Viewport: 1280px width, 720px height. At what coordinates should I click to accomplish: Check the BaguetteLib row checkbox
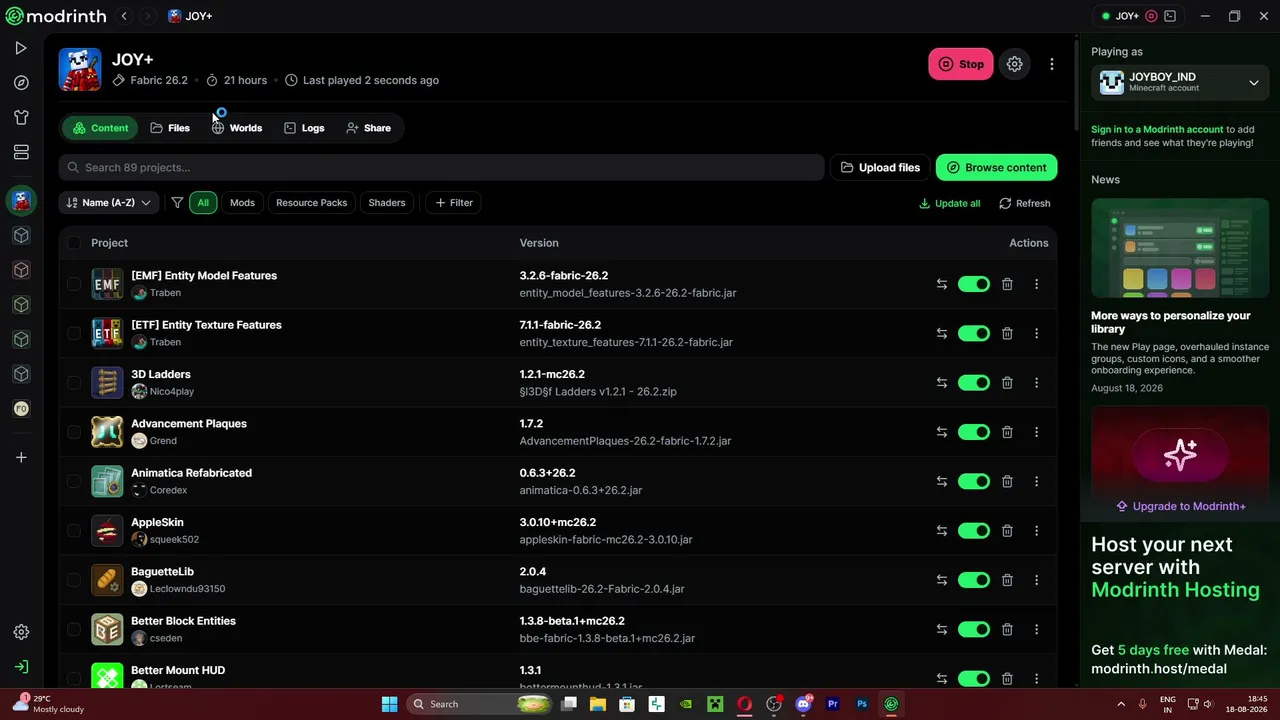click(x=74, y=580)
